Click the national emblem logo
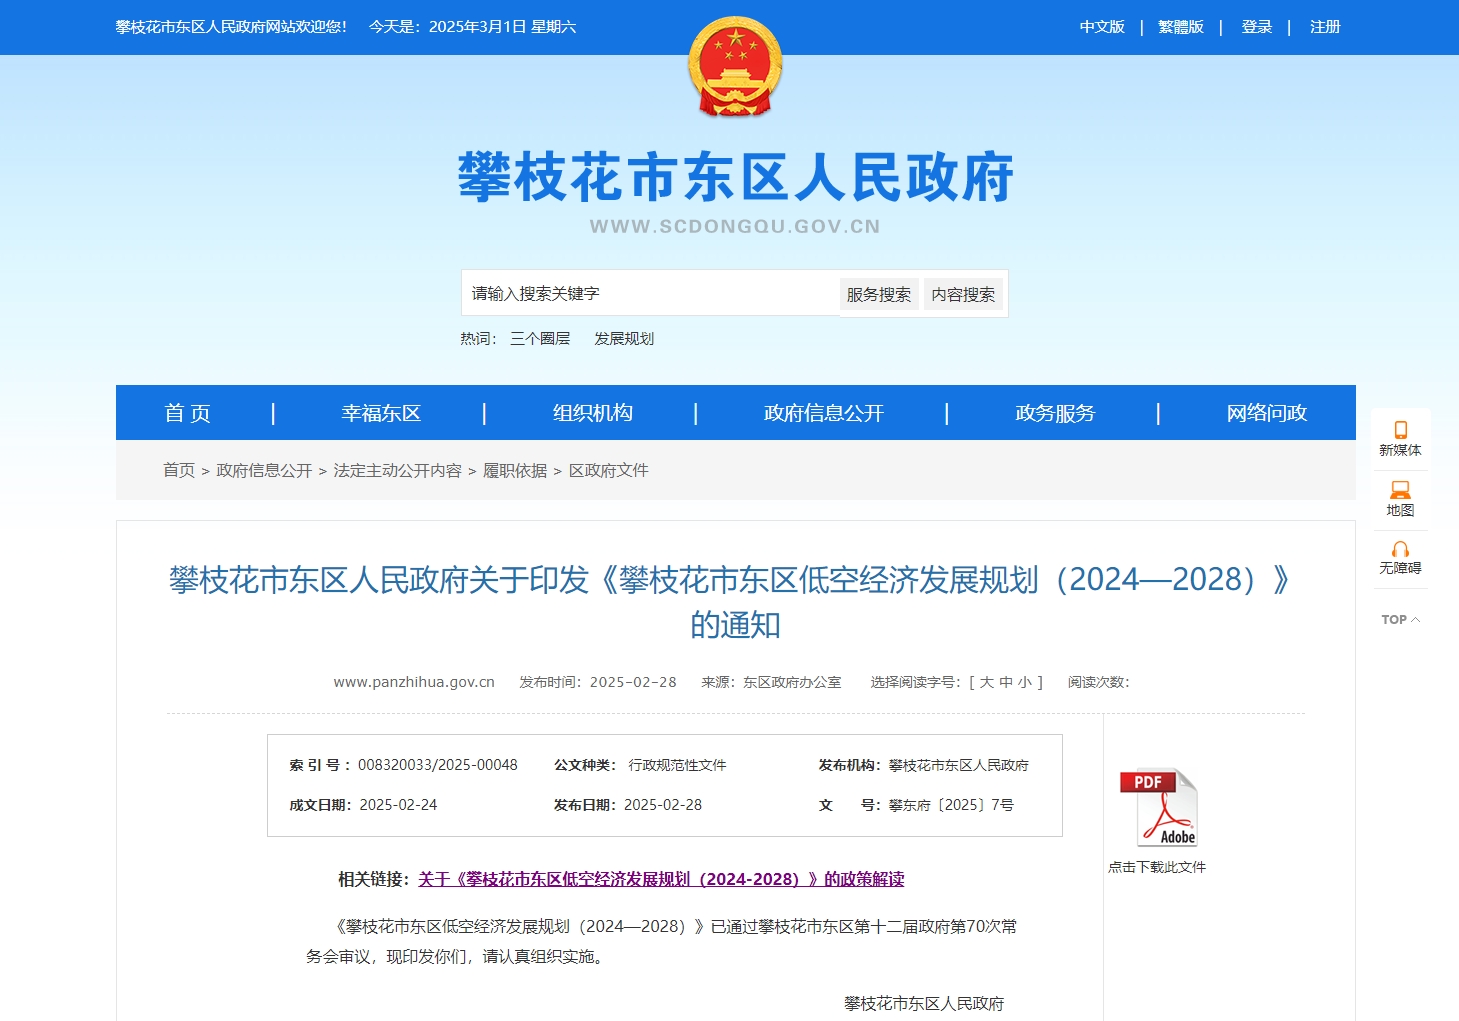Image resolution: width=1459 pixels, height=1021 pixels. point(735,67)
